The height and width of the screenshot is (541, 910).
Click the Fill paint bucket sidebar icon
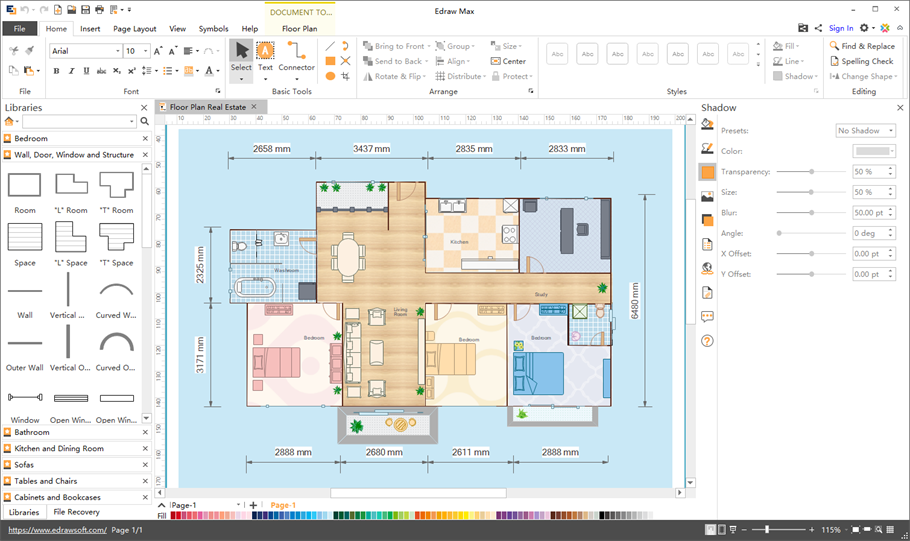[707, 124]
